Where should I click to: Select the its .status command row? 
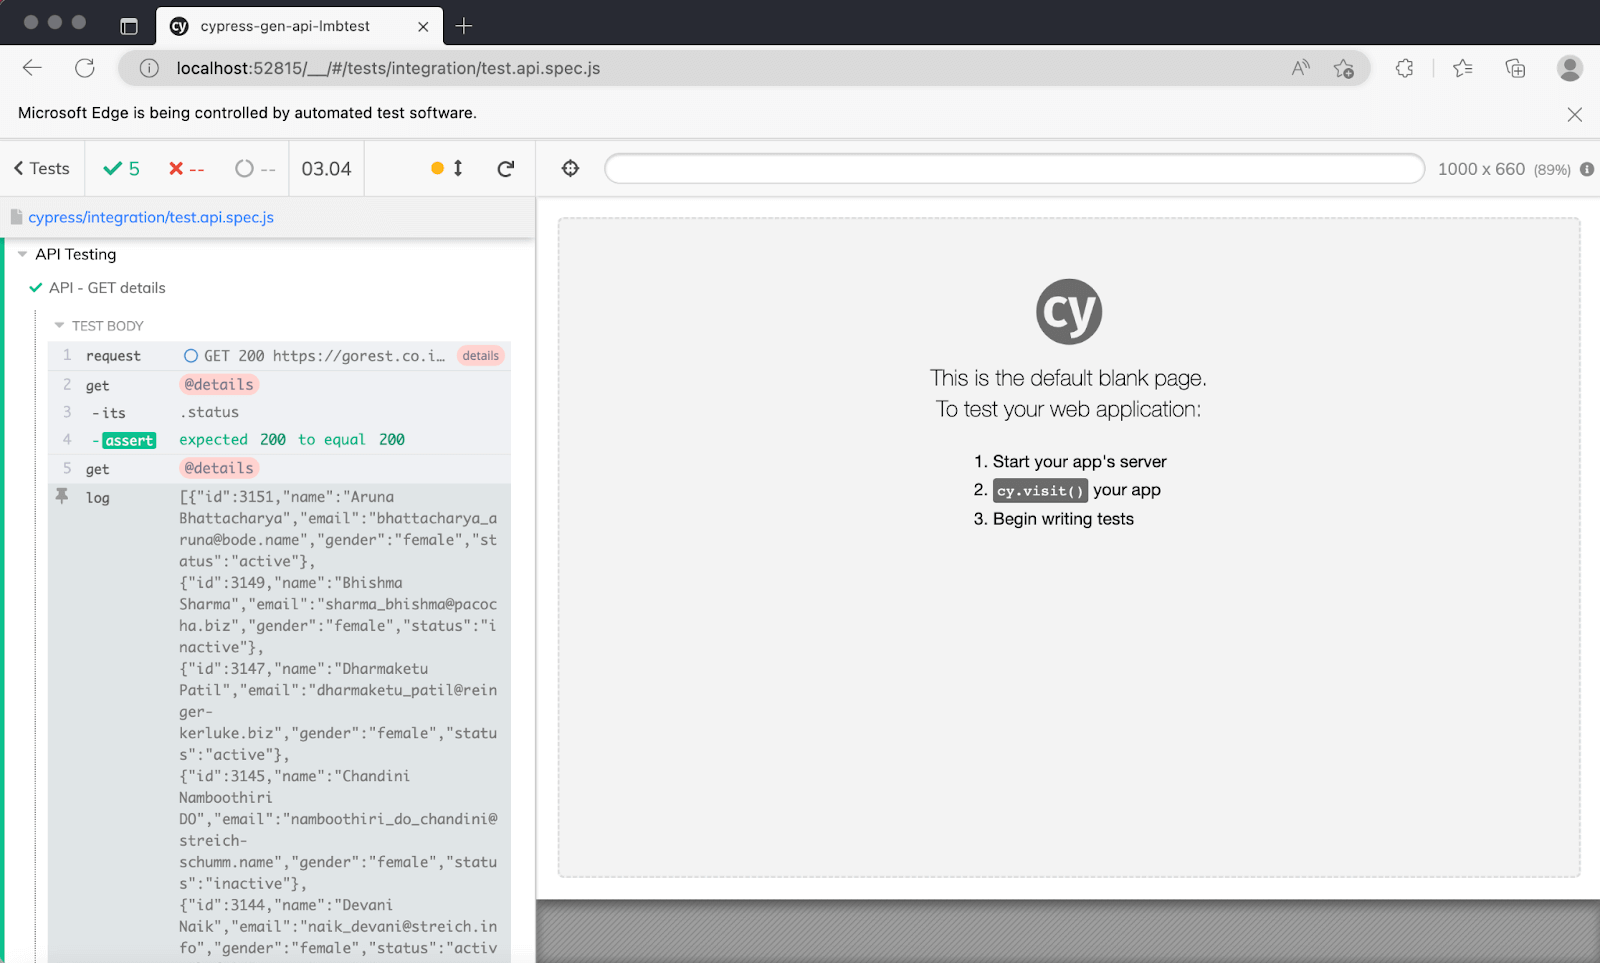coord(279,412)
